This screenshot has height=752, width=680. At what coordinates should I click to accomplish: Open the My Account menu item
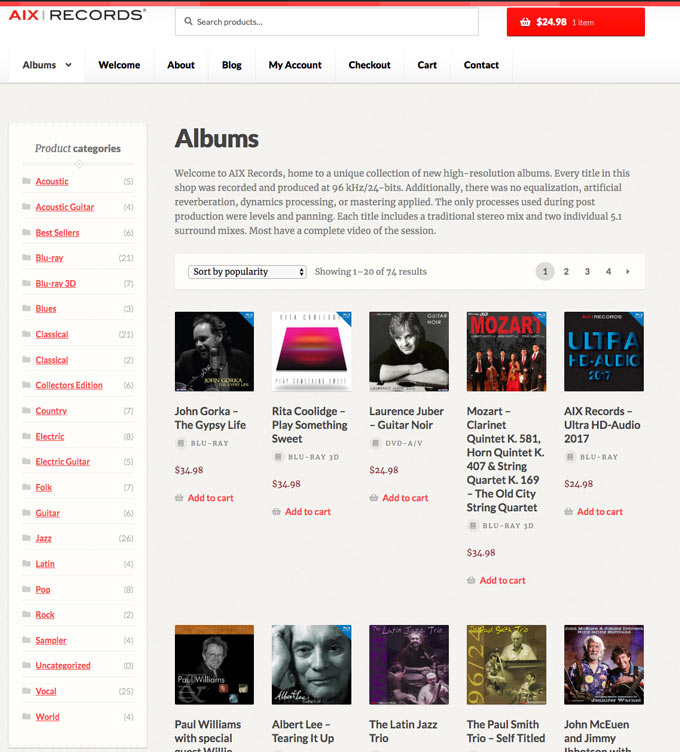[x=295, y=65]
